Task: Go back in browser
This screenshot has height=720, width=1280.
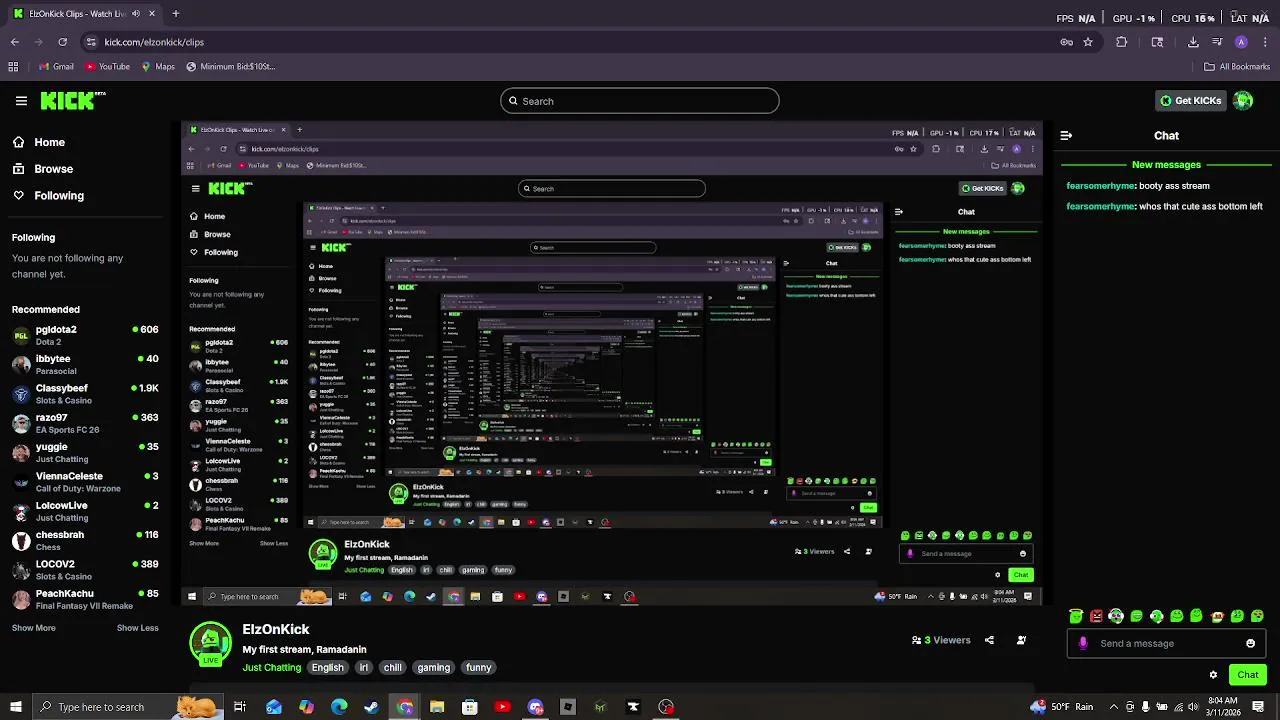Action: pyautogui.click(x=14, y=42)
